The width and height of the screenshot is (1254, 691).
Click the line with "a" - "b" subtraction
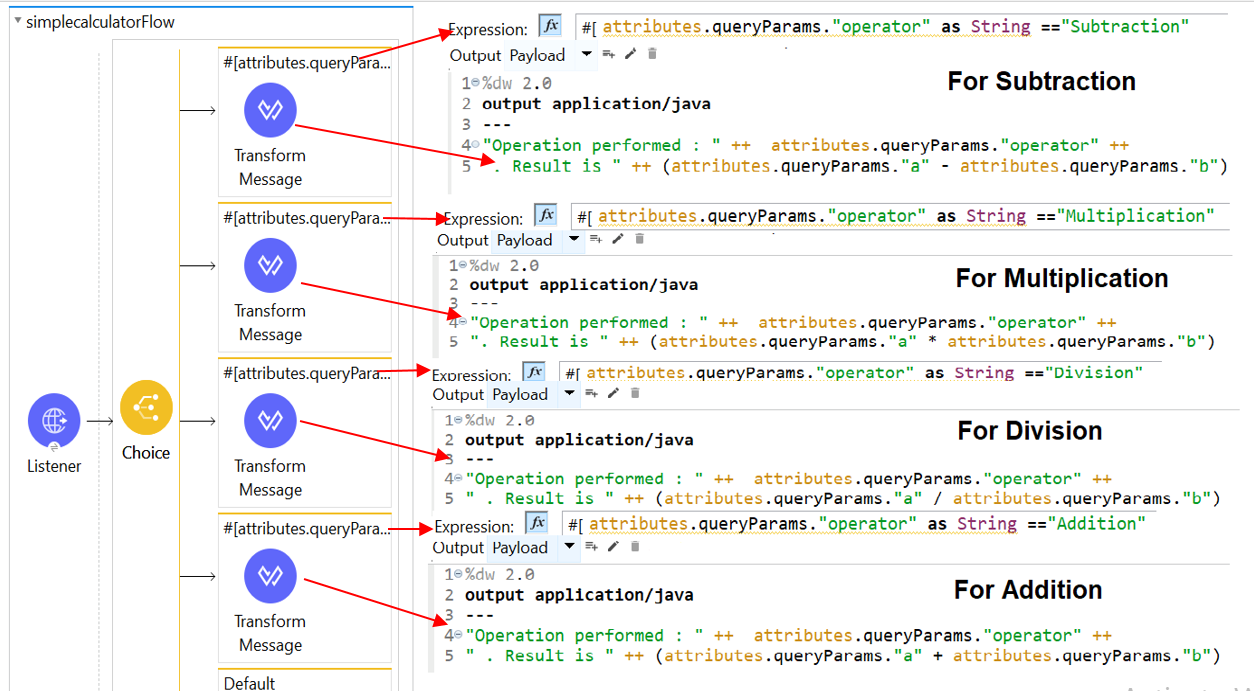(x=861, y=166)
